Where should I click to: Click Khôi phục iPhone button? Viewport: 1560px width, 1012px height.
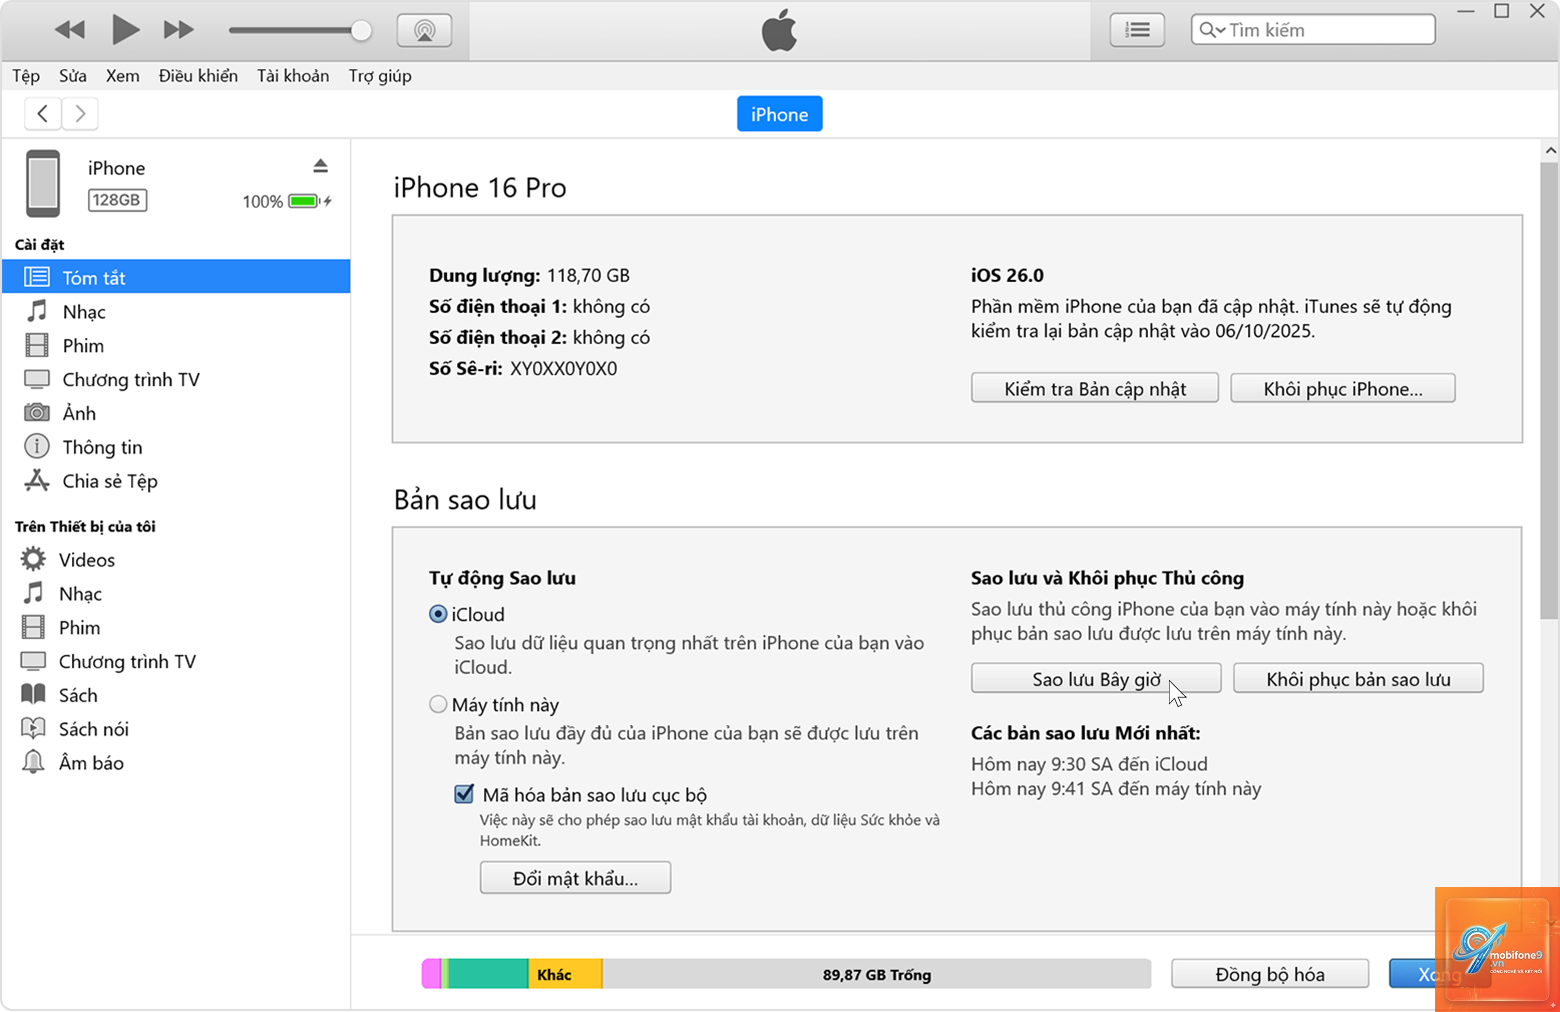coord(1343,388)
